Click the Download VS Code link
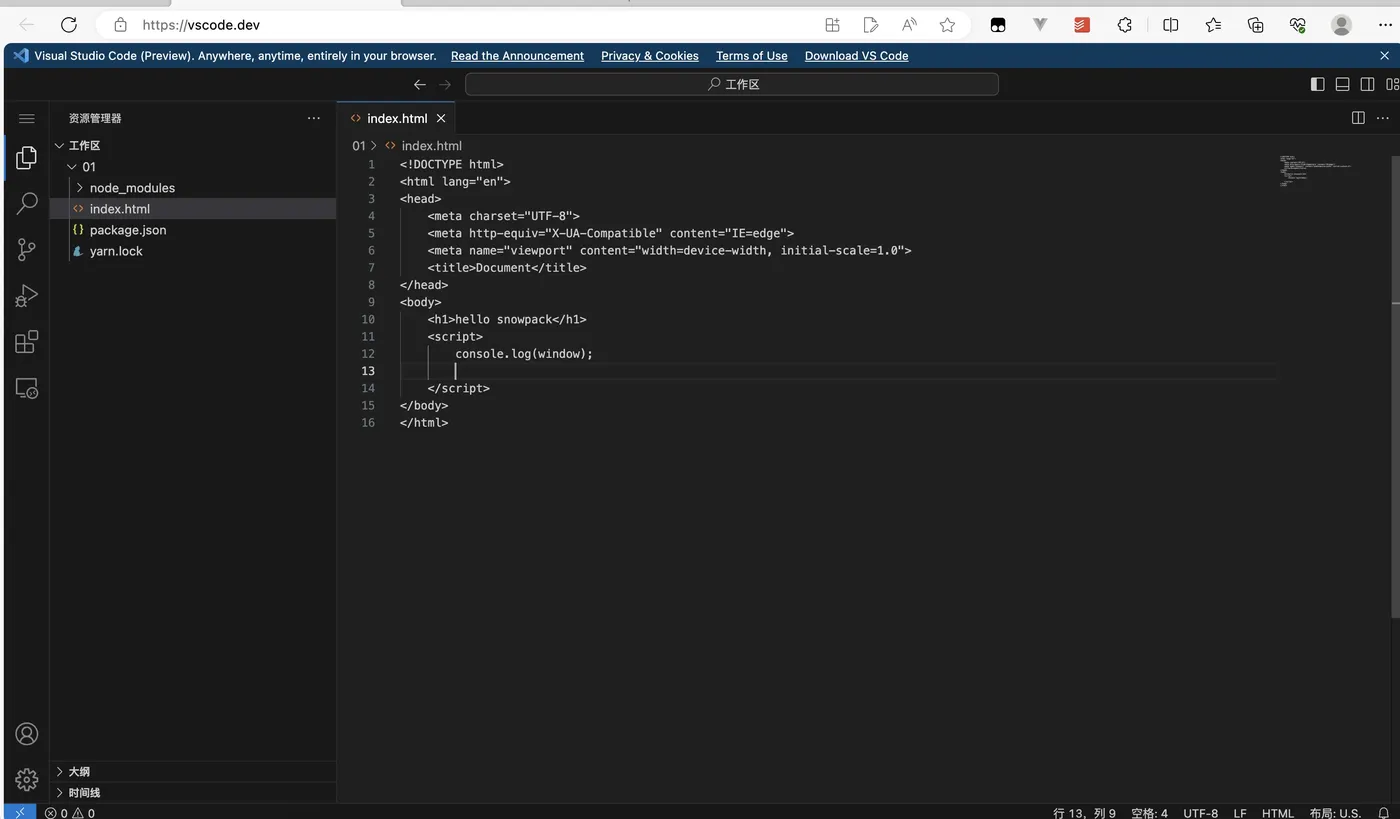 click(x=856, y=56)
